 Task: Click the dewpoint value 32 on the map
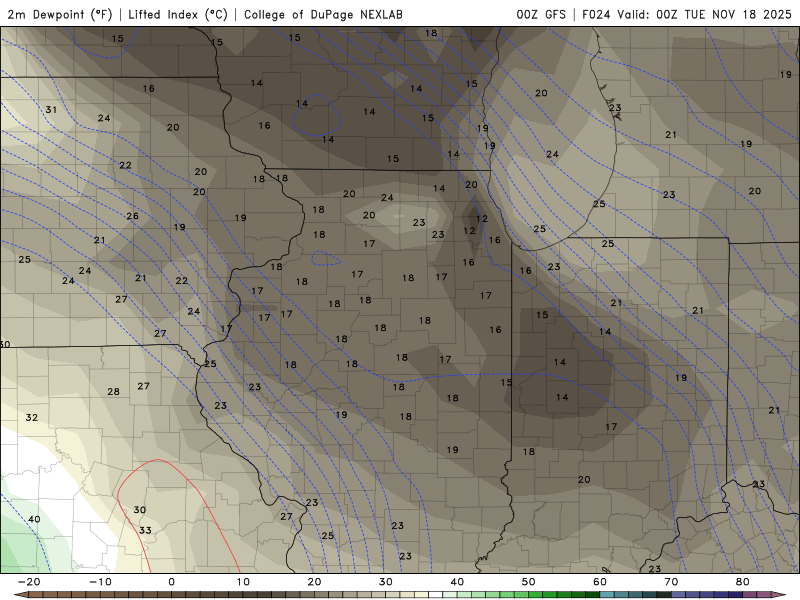(x=32, y=417)
